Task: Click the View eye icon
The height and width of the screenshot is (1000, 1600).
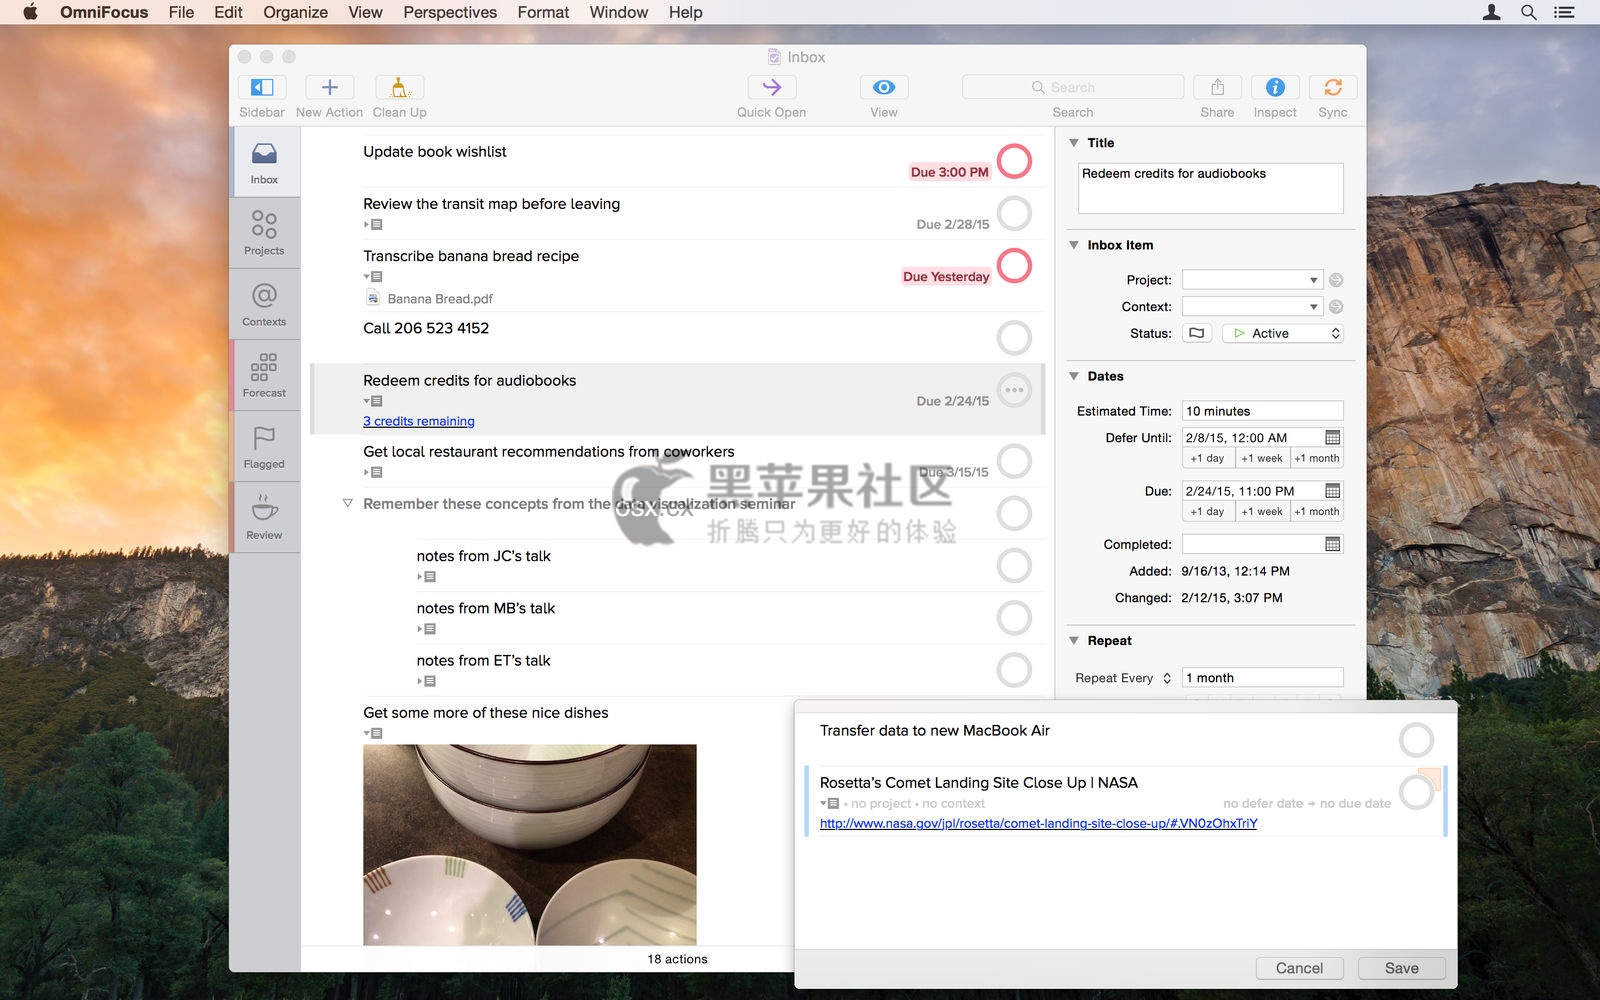Action: coord(884,87)
